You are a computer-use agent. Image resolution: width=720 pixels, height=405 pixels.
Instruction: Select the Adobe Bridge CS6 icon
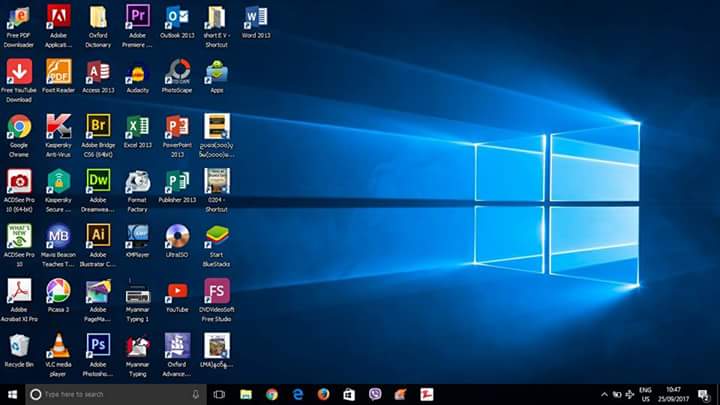(98, 135)
